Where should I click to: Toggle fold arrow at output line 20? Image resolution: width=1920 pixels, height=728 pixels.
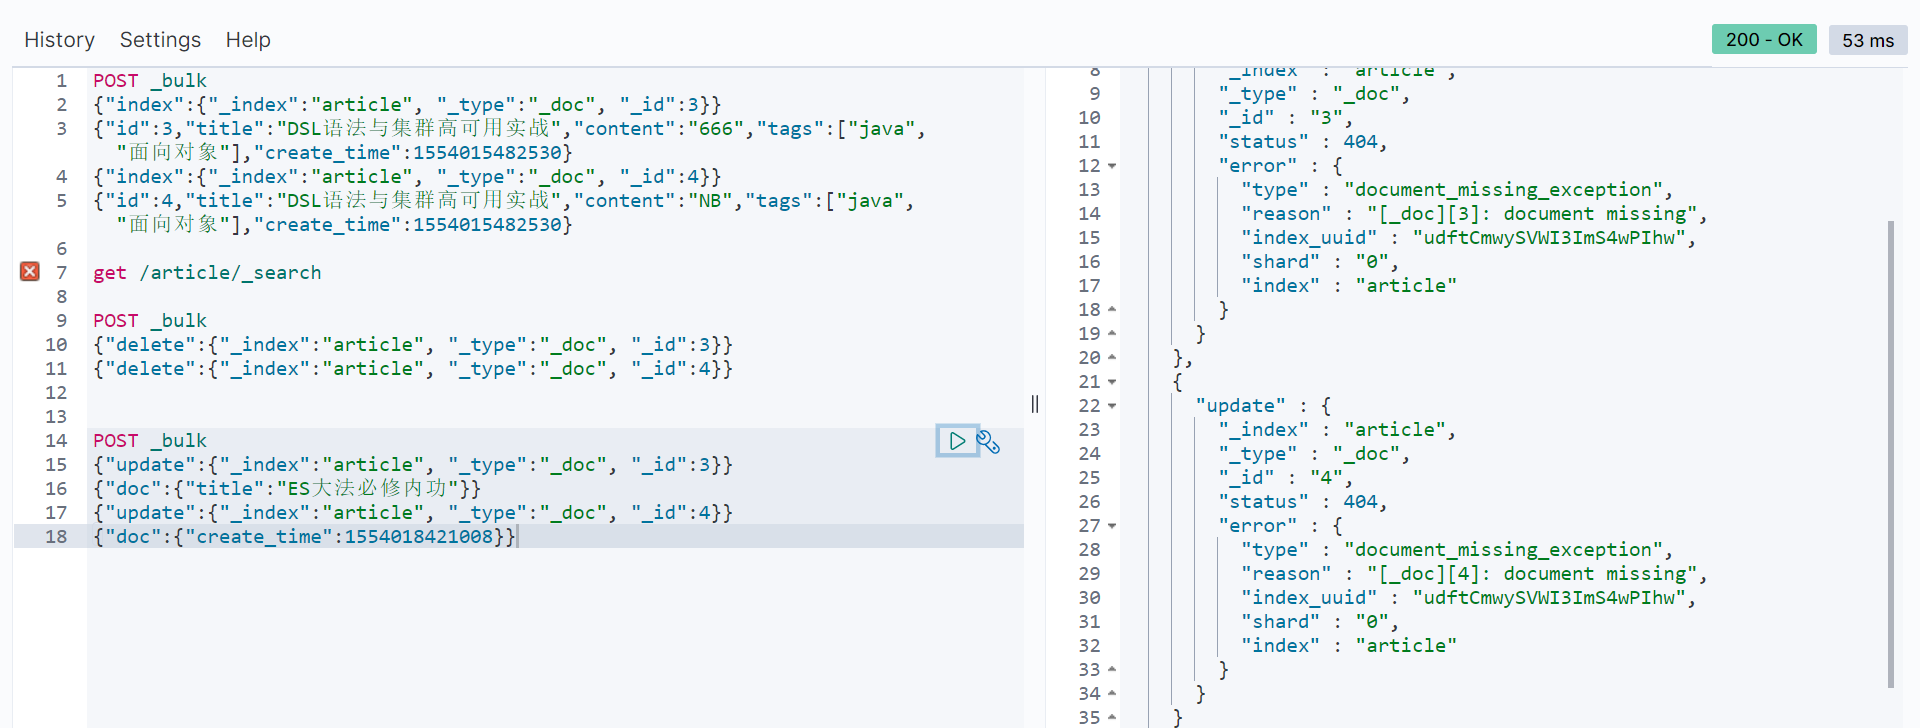click(1112, 358)
